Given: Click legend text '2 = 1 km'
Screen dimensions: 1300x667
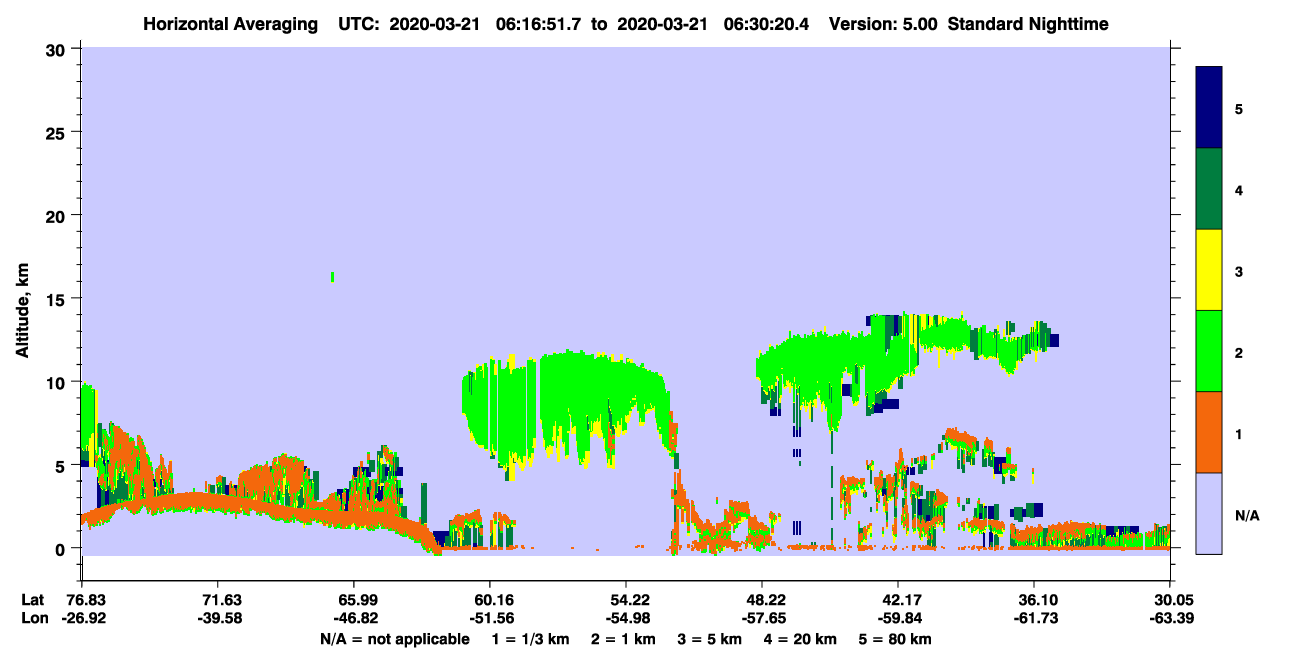Looking at the screenshot, I should pos(624,638).
